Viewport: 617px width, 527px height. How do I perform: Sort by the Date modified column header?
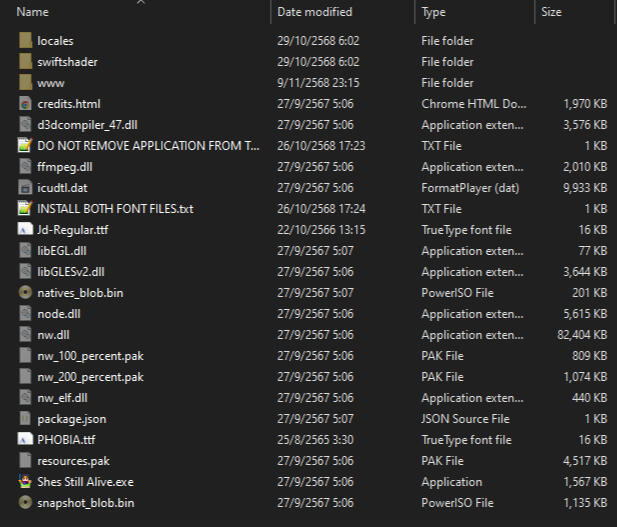(314, 12)
